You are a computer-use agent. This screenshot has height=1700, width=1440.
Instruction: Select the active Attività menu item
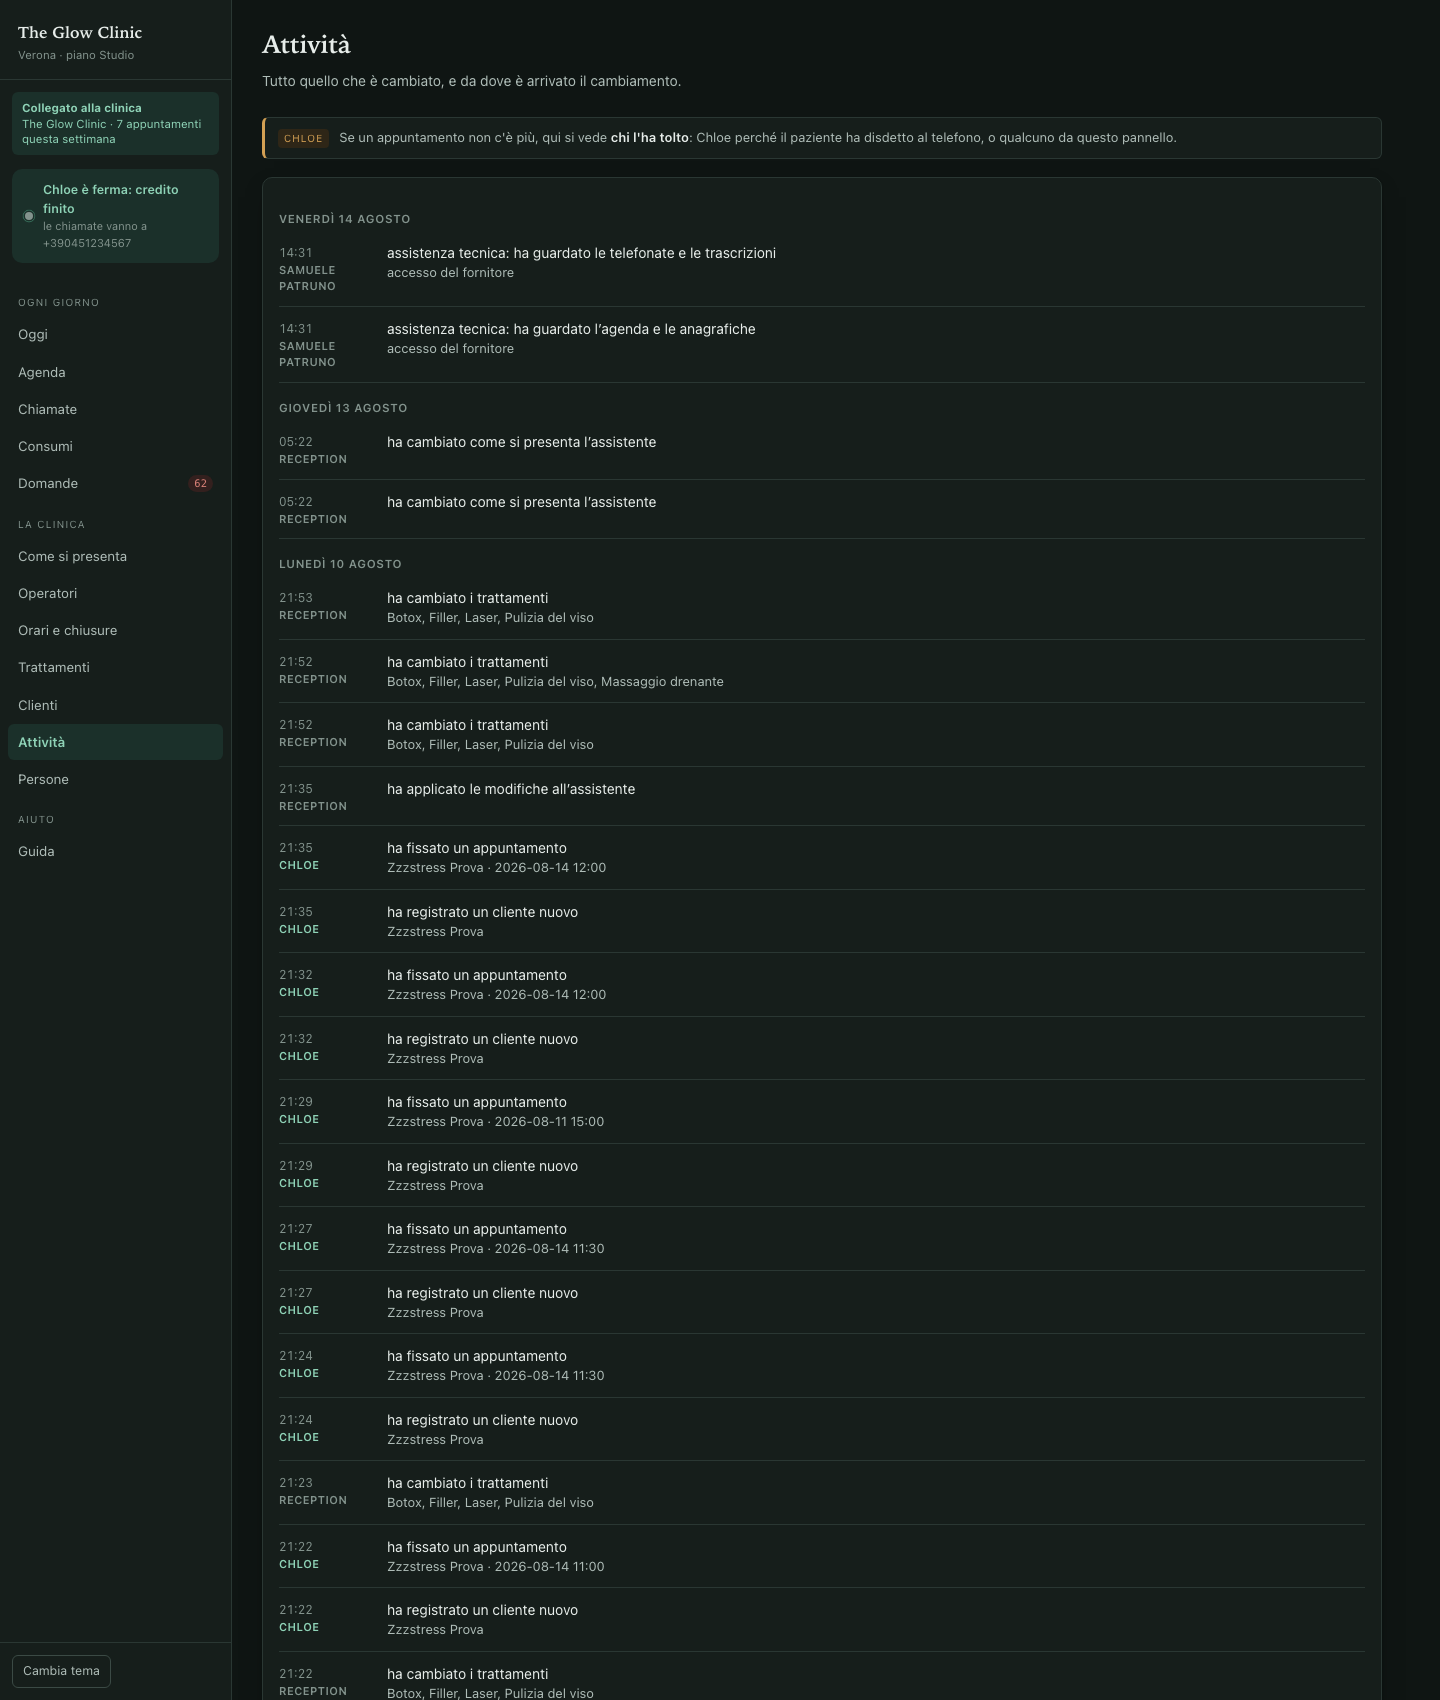click(x=115, y=742)
